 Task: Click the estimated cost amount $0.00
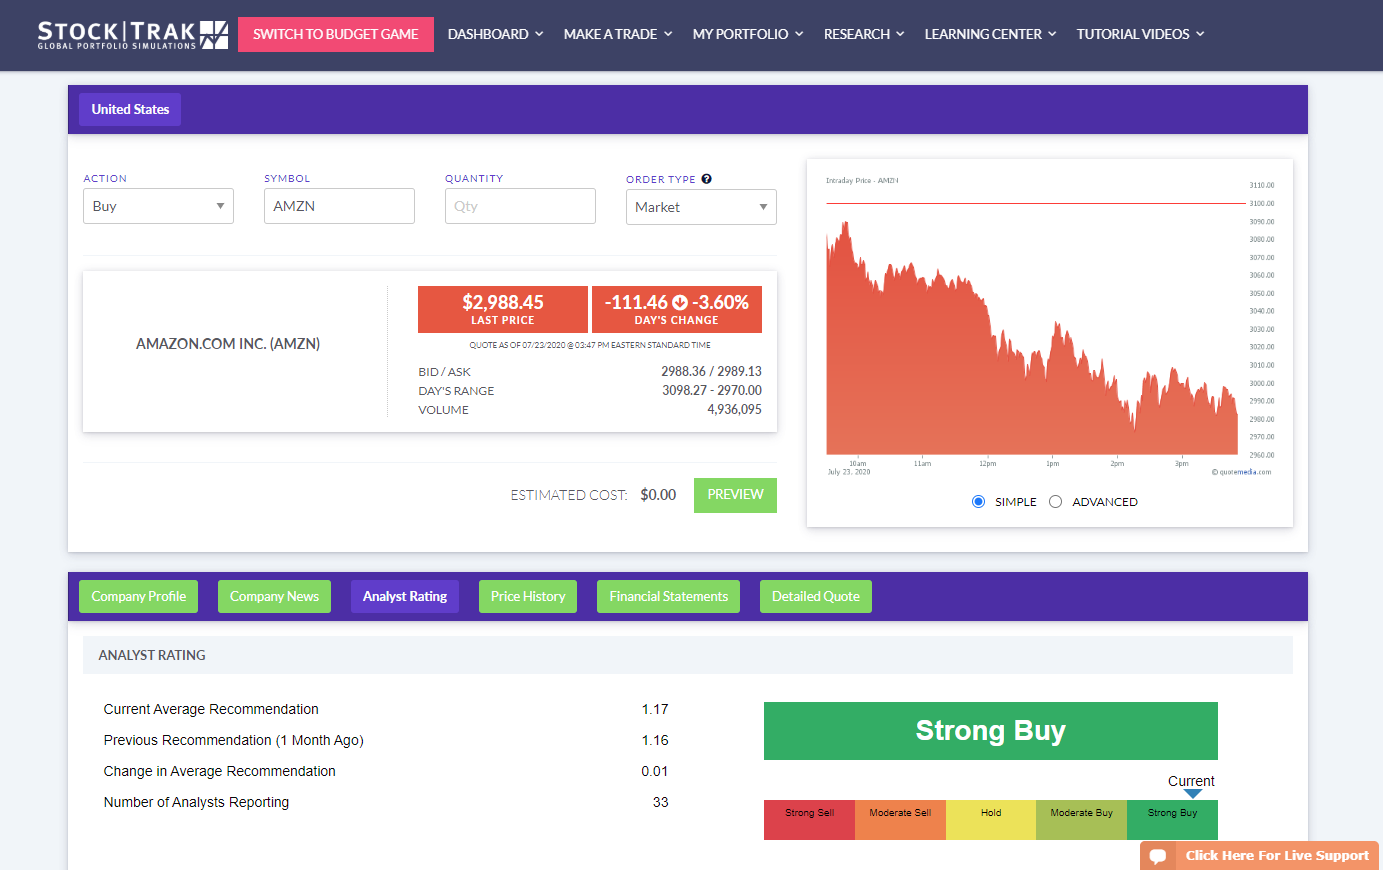click(x=658, y=495)
